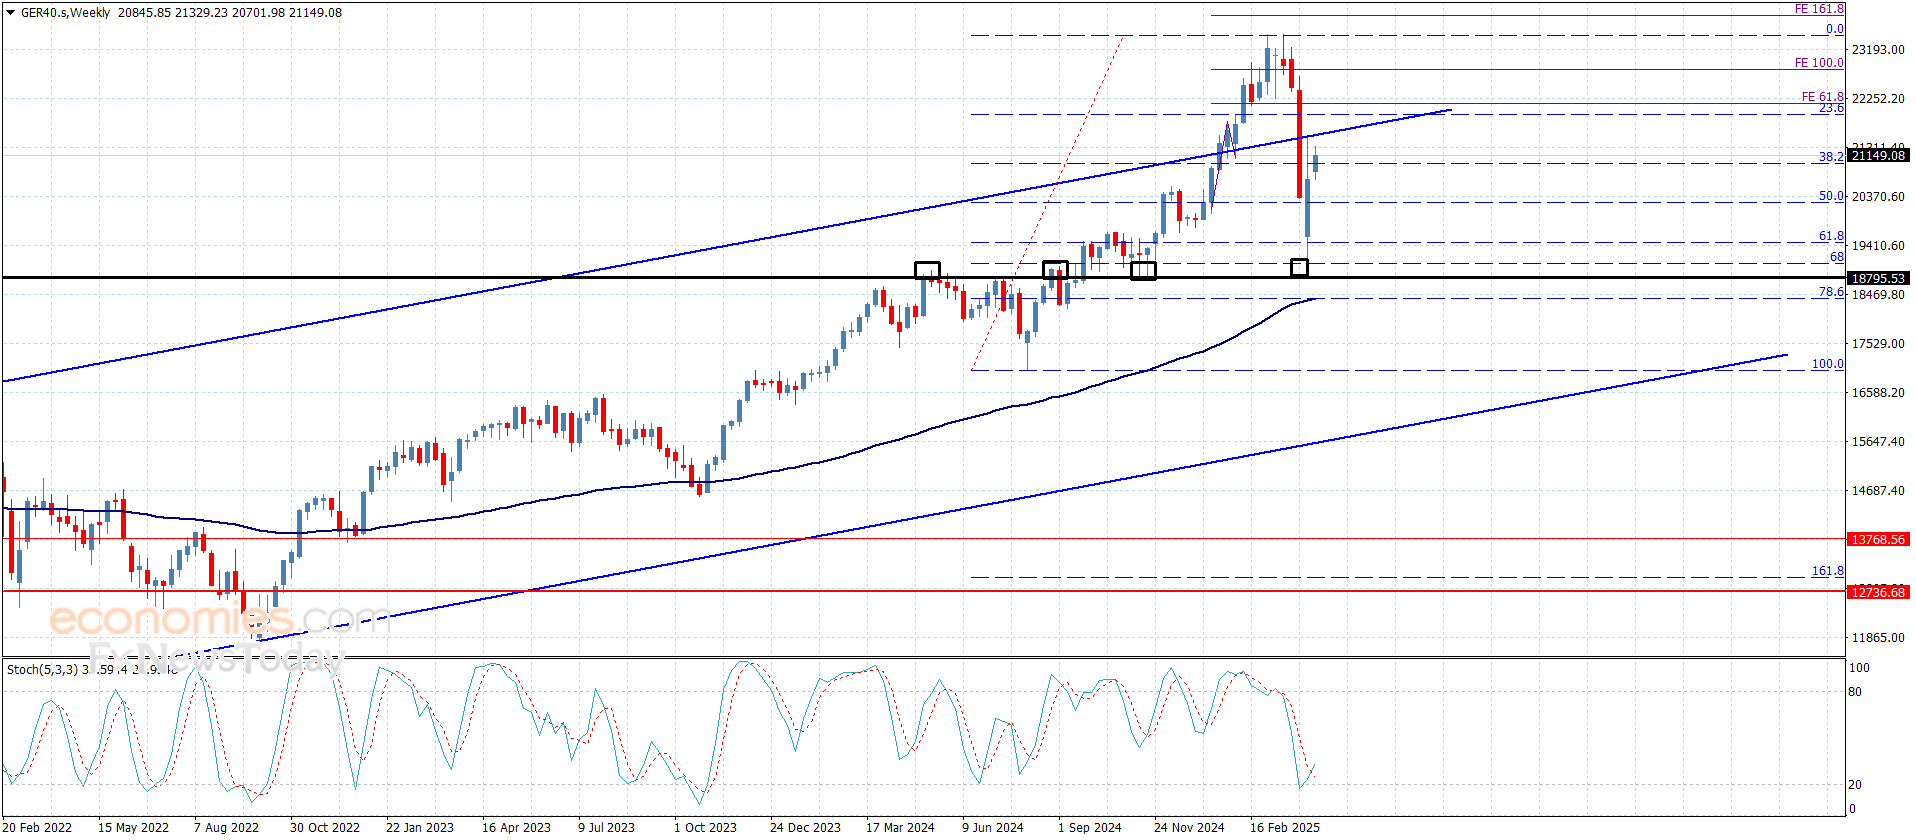This screenshot has height=840, width=1916.
Task: Select the OHLC value '21329.23' in header
Action: point(201,13)
